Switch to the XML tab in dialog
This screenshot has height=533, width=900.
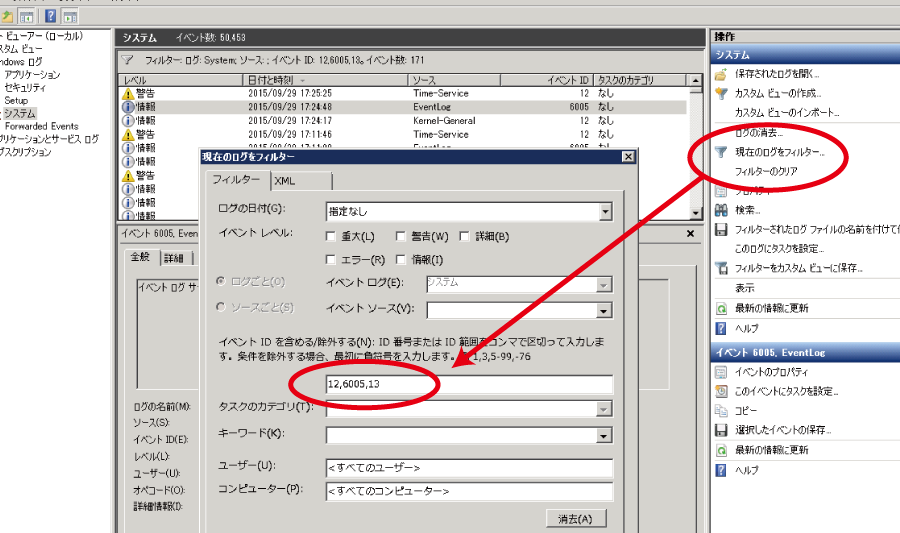[x=301, y=181]
